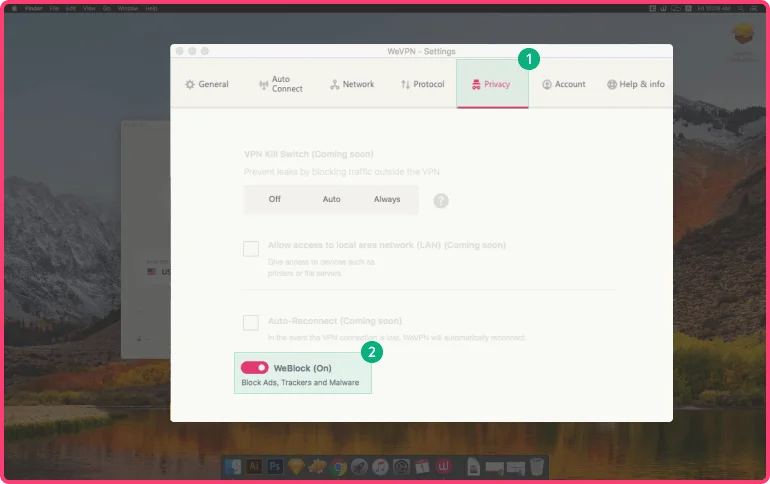Set the VPN Kill Switch to Always

point(387,199)
